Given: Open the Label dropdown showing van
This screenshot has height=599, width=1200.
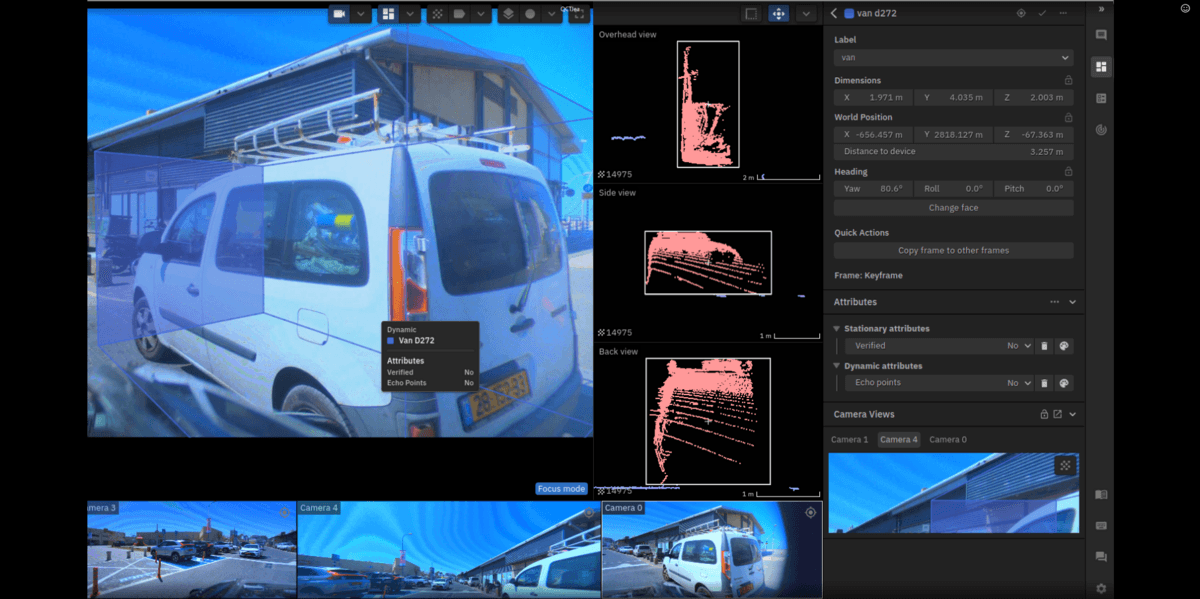Looking at the screenshot, I should pos(953,58).
